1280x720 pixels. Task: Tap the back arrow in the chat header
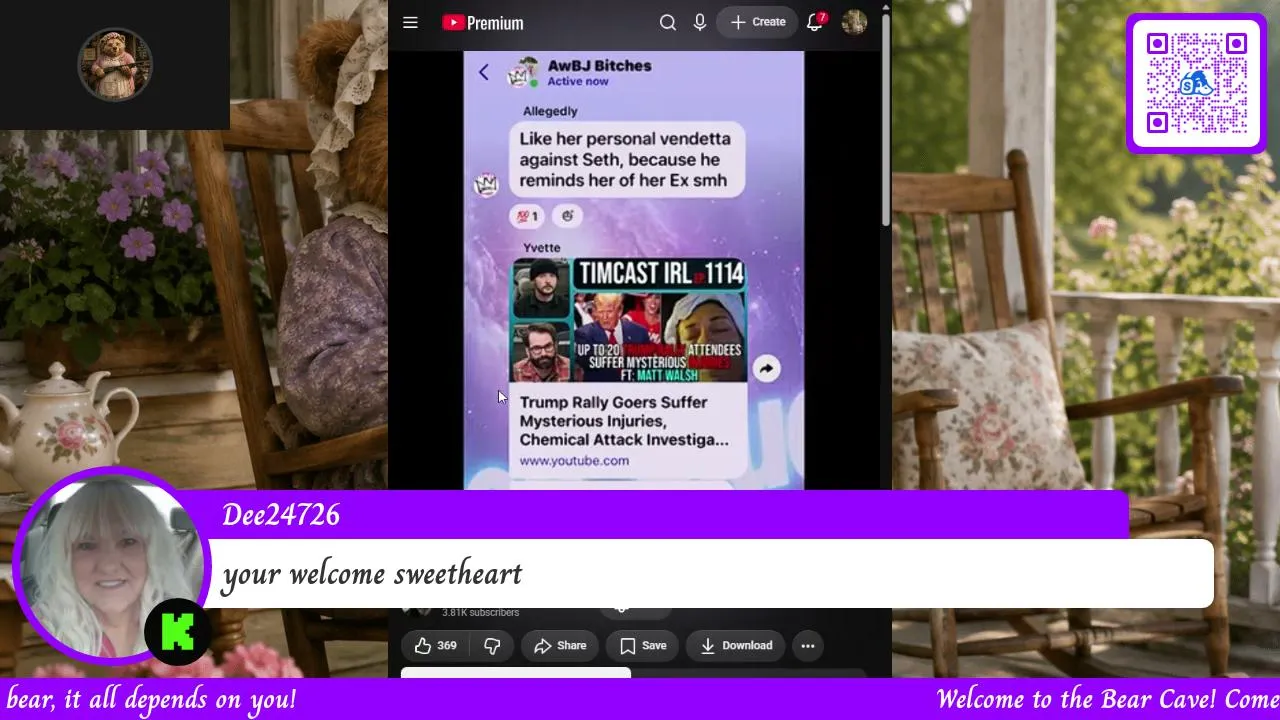coord(484,72)
